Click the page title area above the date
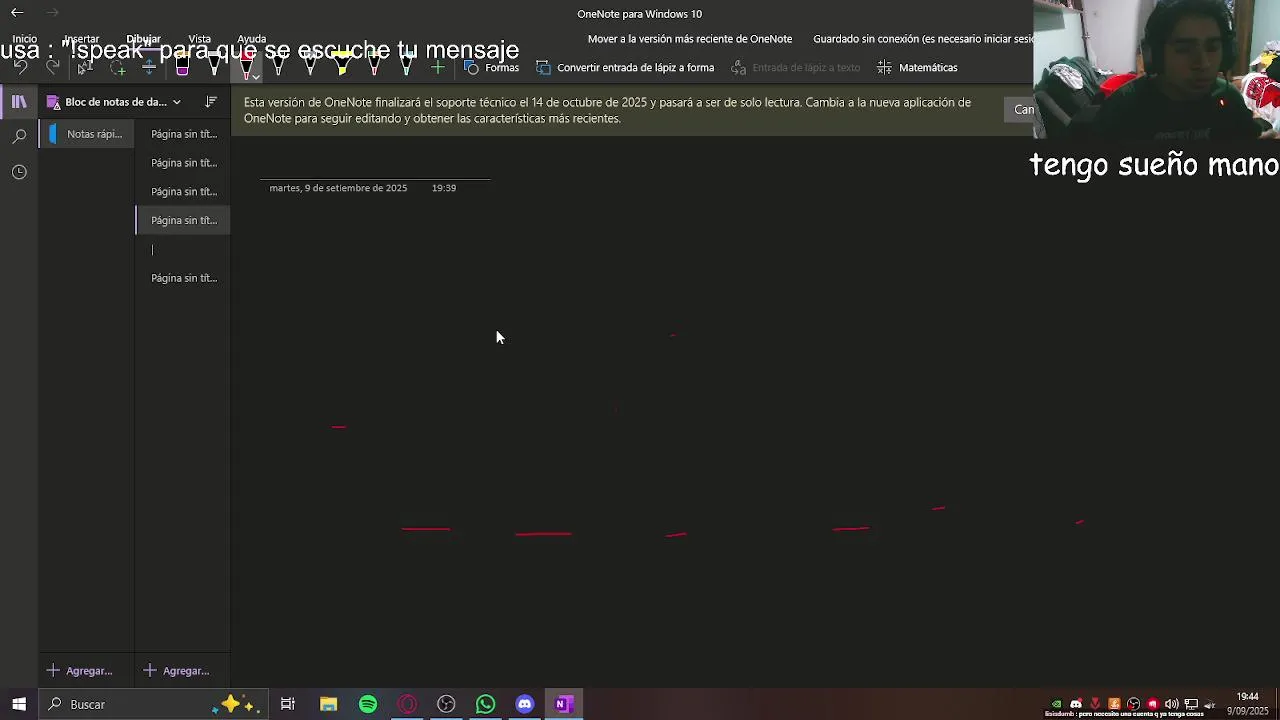The width and height of the screenshot is (1280, 720). [x=375, y=165]
